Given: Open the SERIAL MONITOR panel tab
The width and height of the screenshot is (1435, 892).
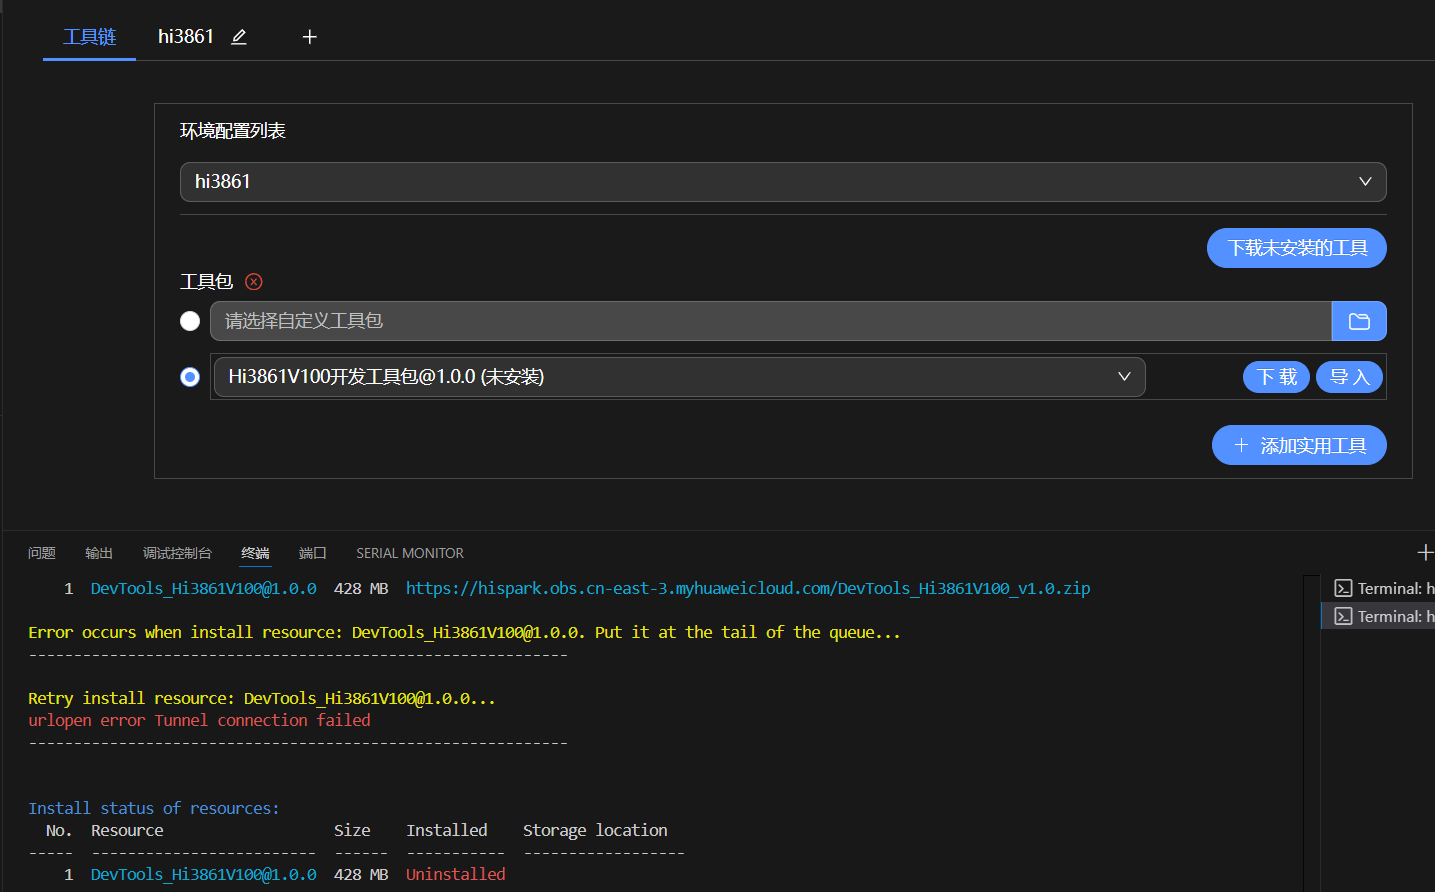Looking at the screenshot, I should 410,553.
